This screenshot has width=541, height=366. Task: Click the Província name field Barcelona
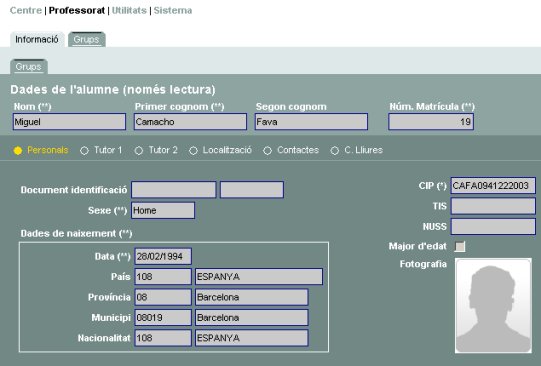click(252, 297)
